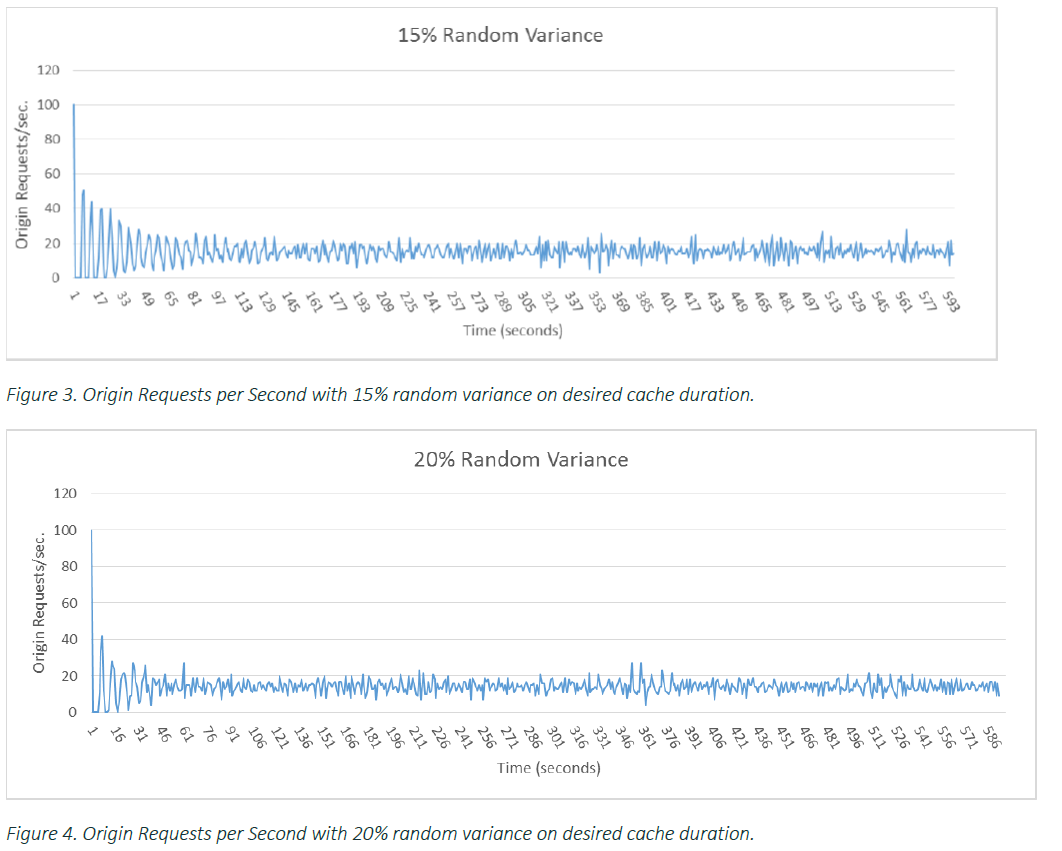Viewport: 1062px width, 851px height.
Task: Click the x-axis tick label 305
Action: tap(526, 302)
